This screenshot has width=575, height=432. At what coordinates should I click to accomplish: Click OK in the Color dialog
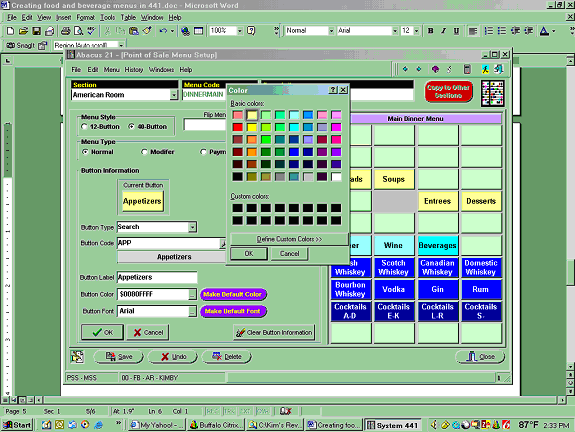pos(249,253)
